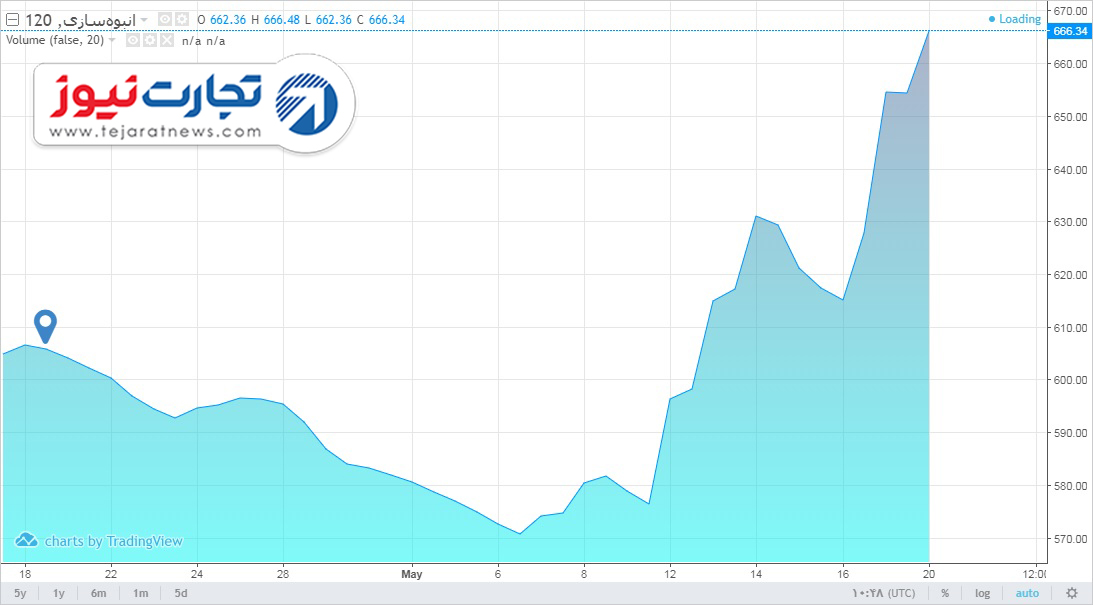Collapse the legend with the minus box
This screenshot has width=1093, height=605.
point(12,20)
